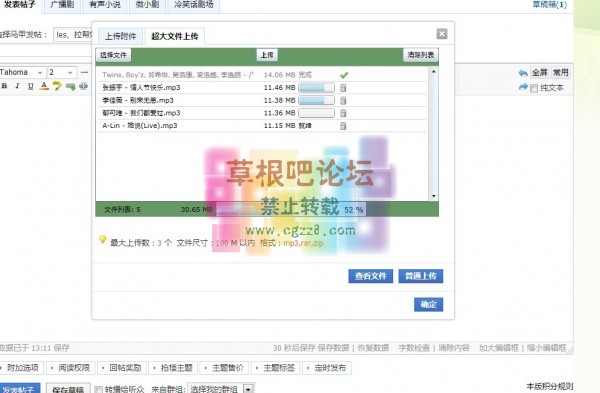
Task: Remove 郁可唯 - 我们都爱过.mp3 via trash icon
Action: (343, 113)
